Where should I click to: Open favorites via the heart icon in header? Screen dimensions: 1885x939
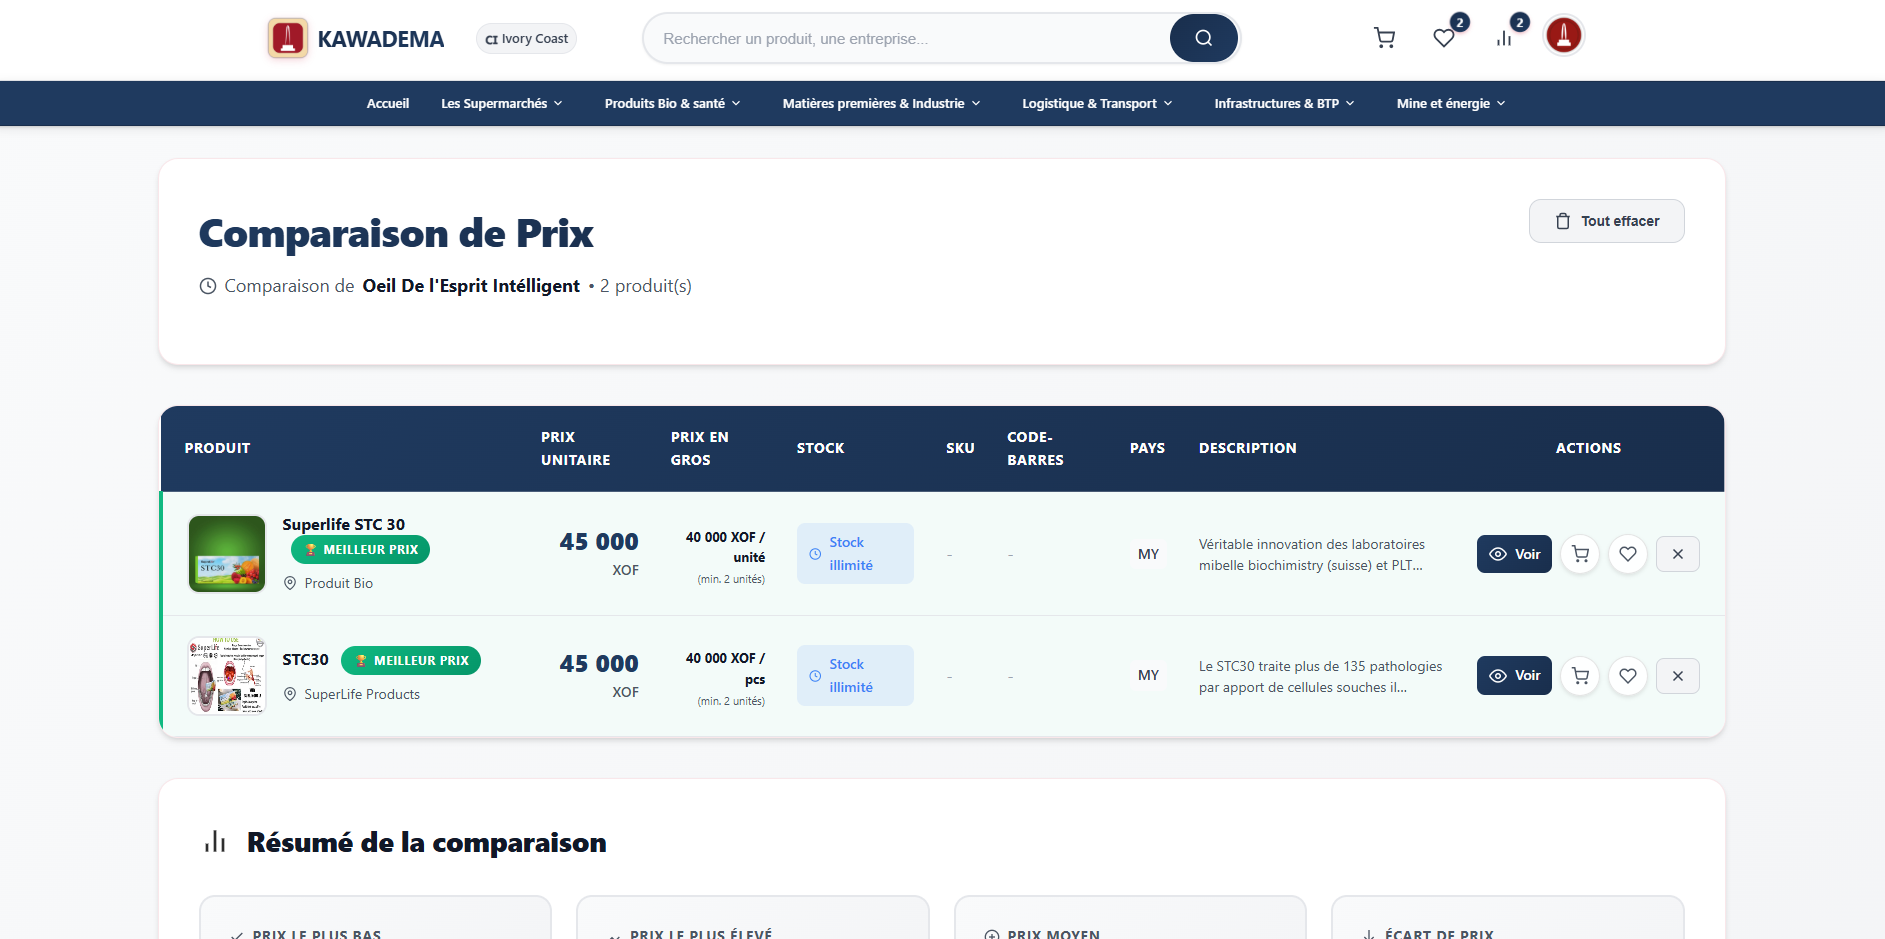tap(1443, 37)
